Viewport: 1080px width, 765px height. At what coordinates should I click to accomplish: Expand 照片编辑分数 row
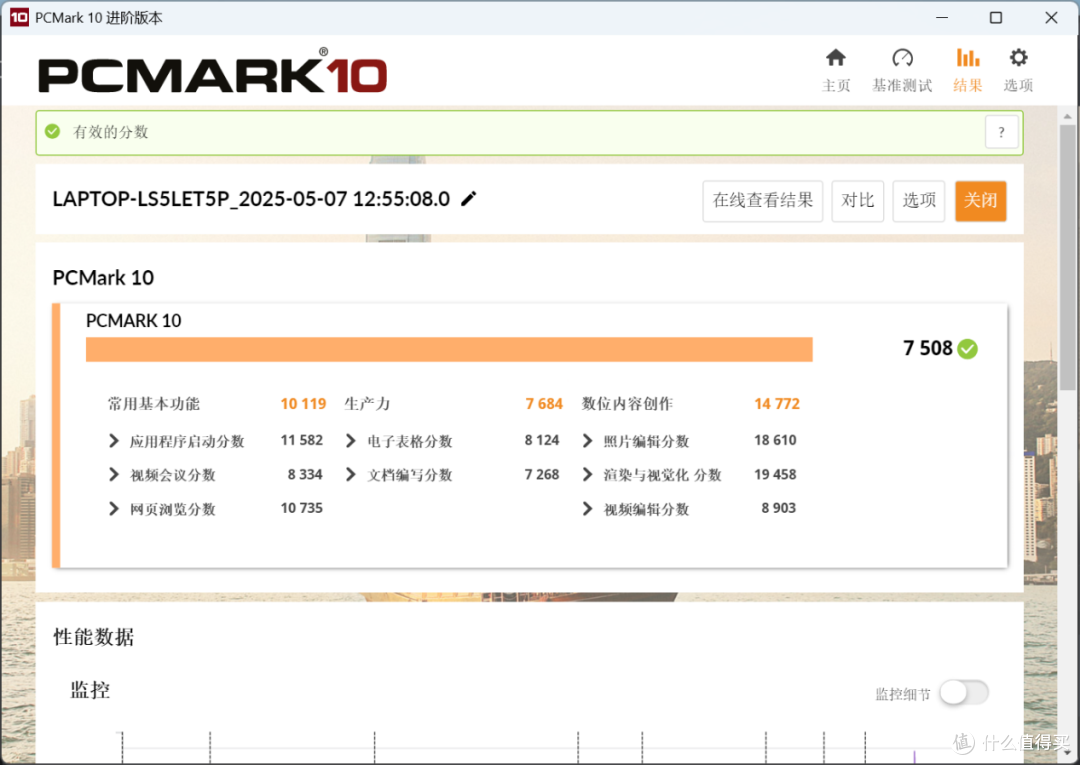588,441
